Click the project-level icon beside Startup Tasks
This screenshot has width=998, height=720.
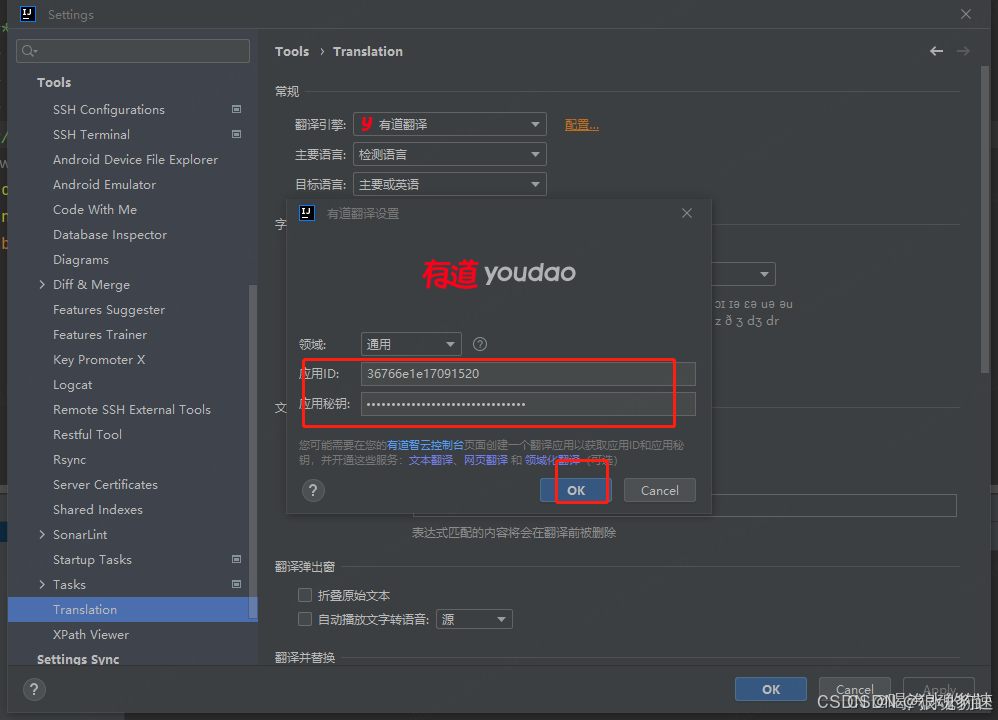pos(236,560)
